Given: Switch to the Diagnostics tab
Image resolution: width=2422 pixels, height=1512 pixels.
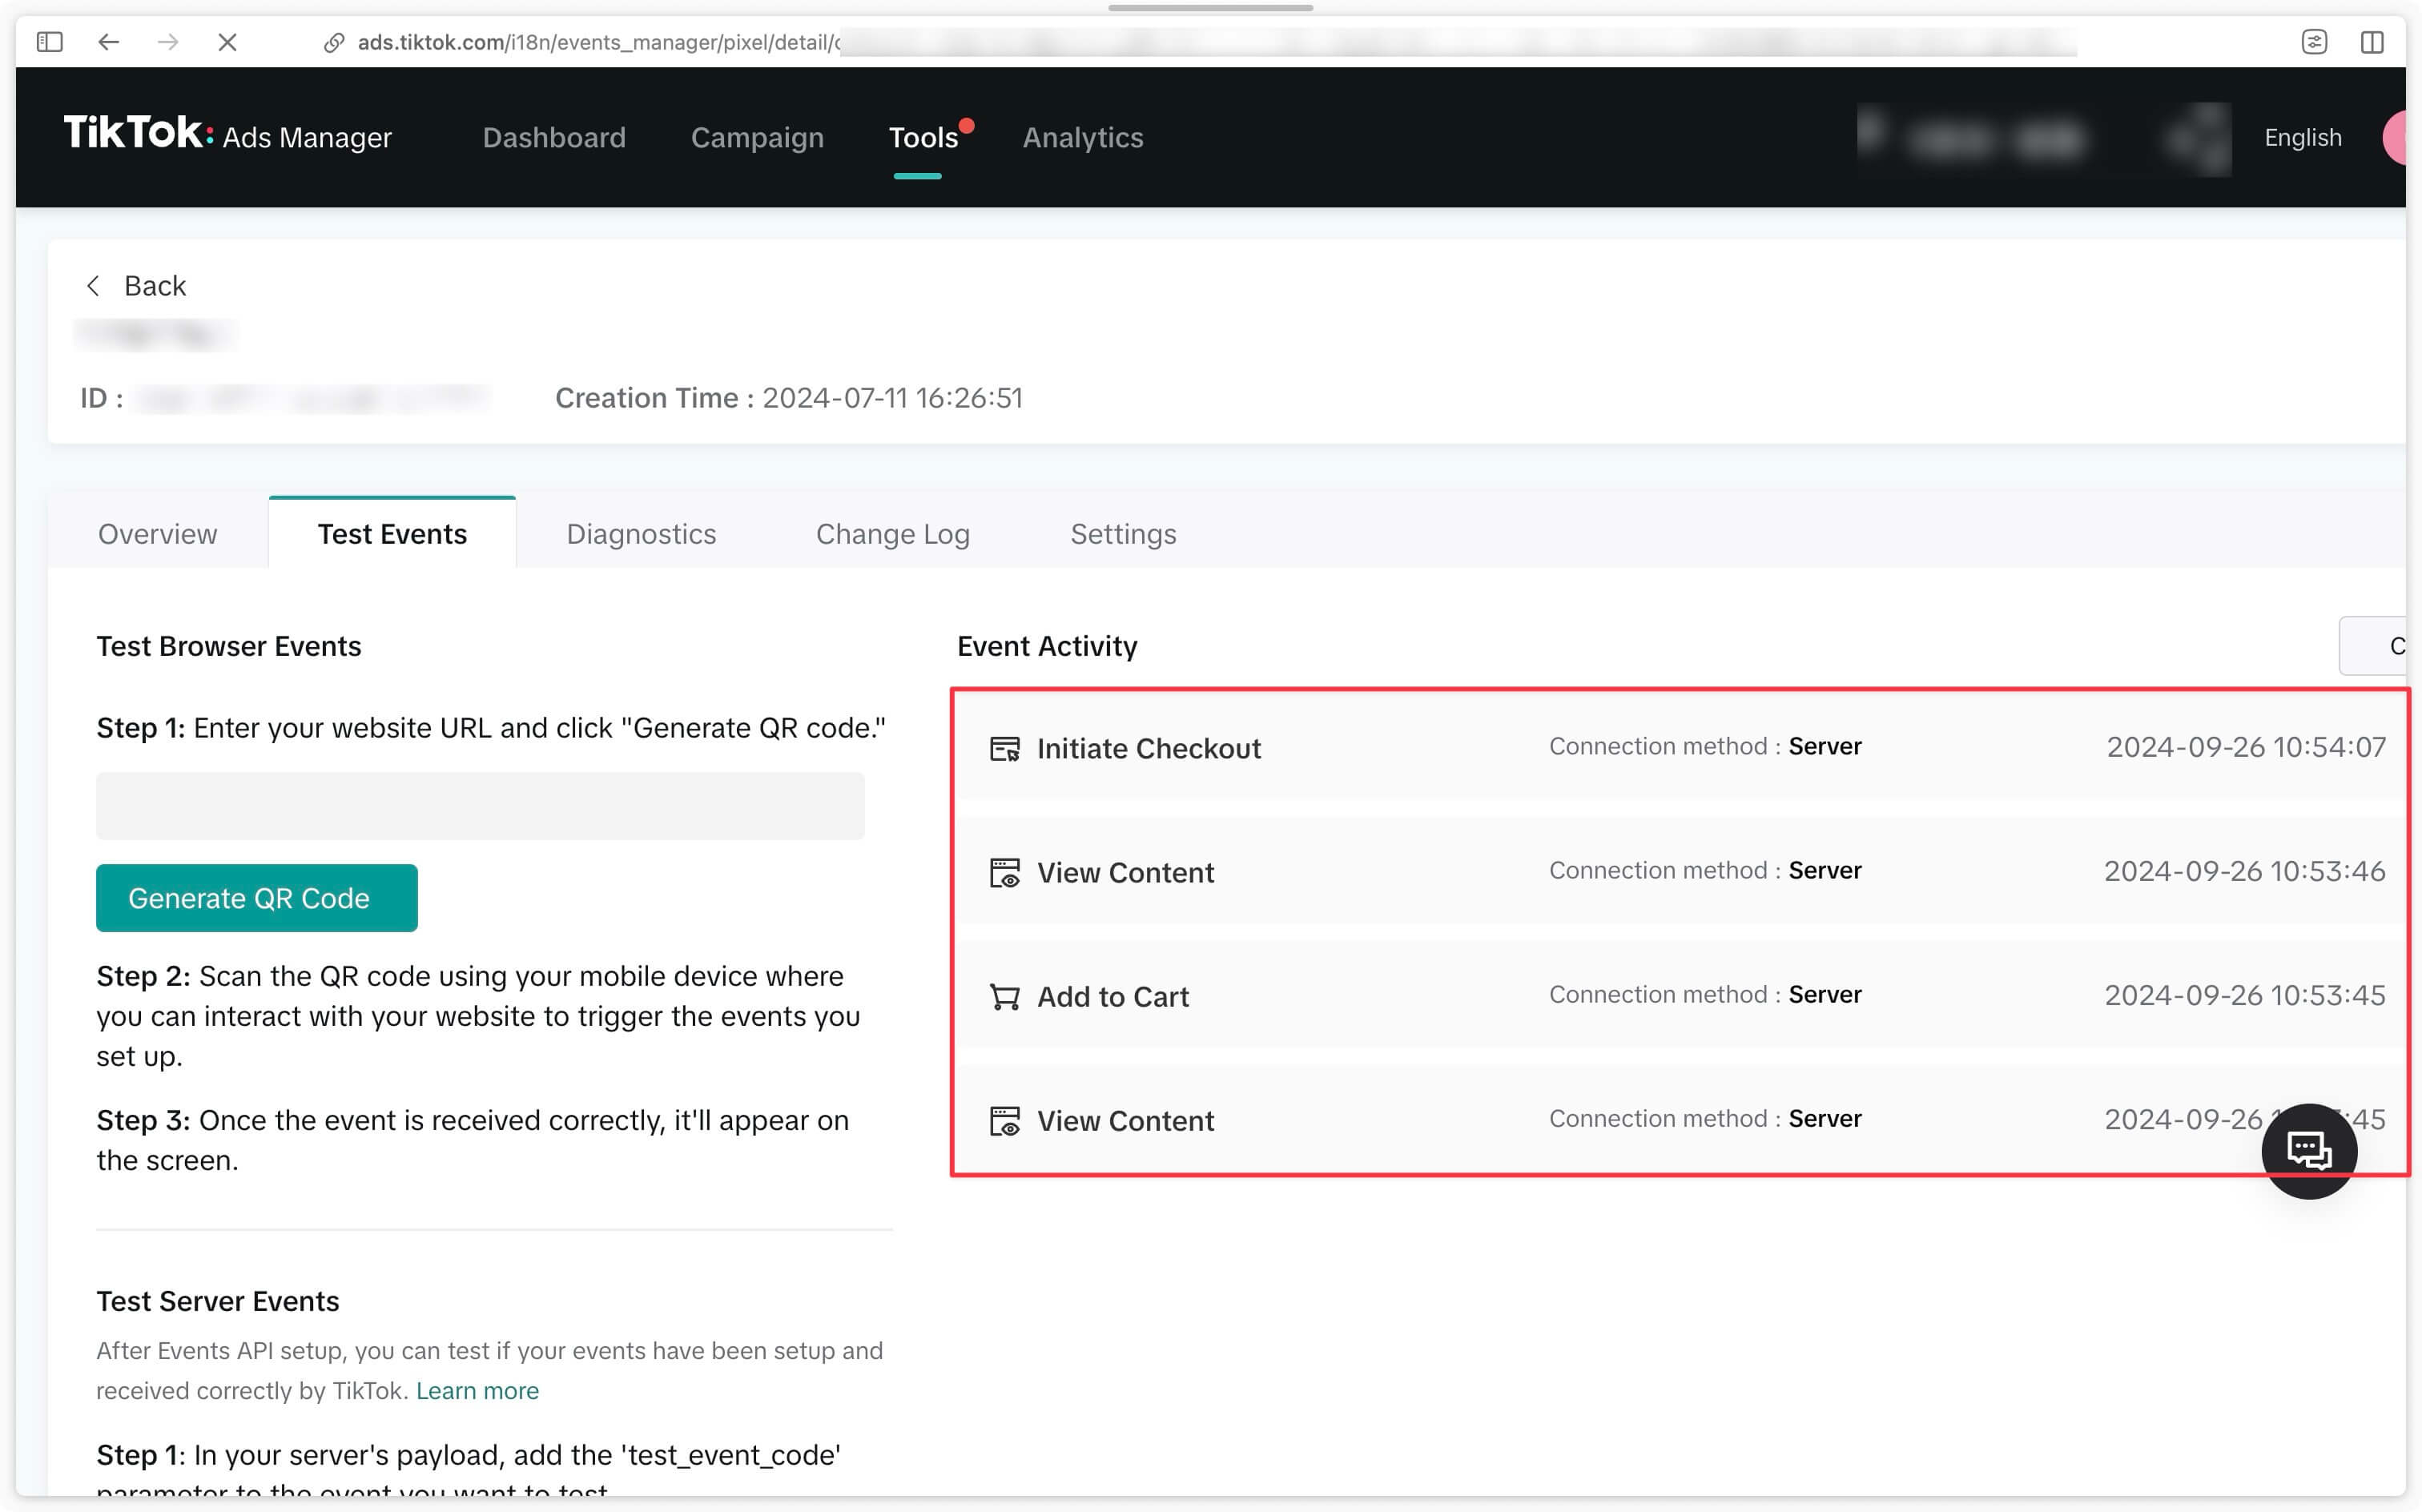Looking at the screenshot, I should (641, 533).
